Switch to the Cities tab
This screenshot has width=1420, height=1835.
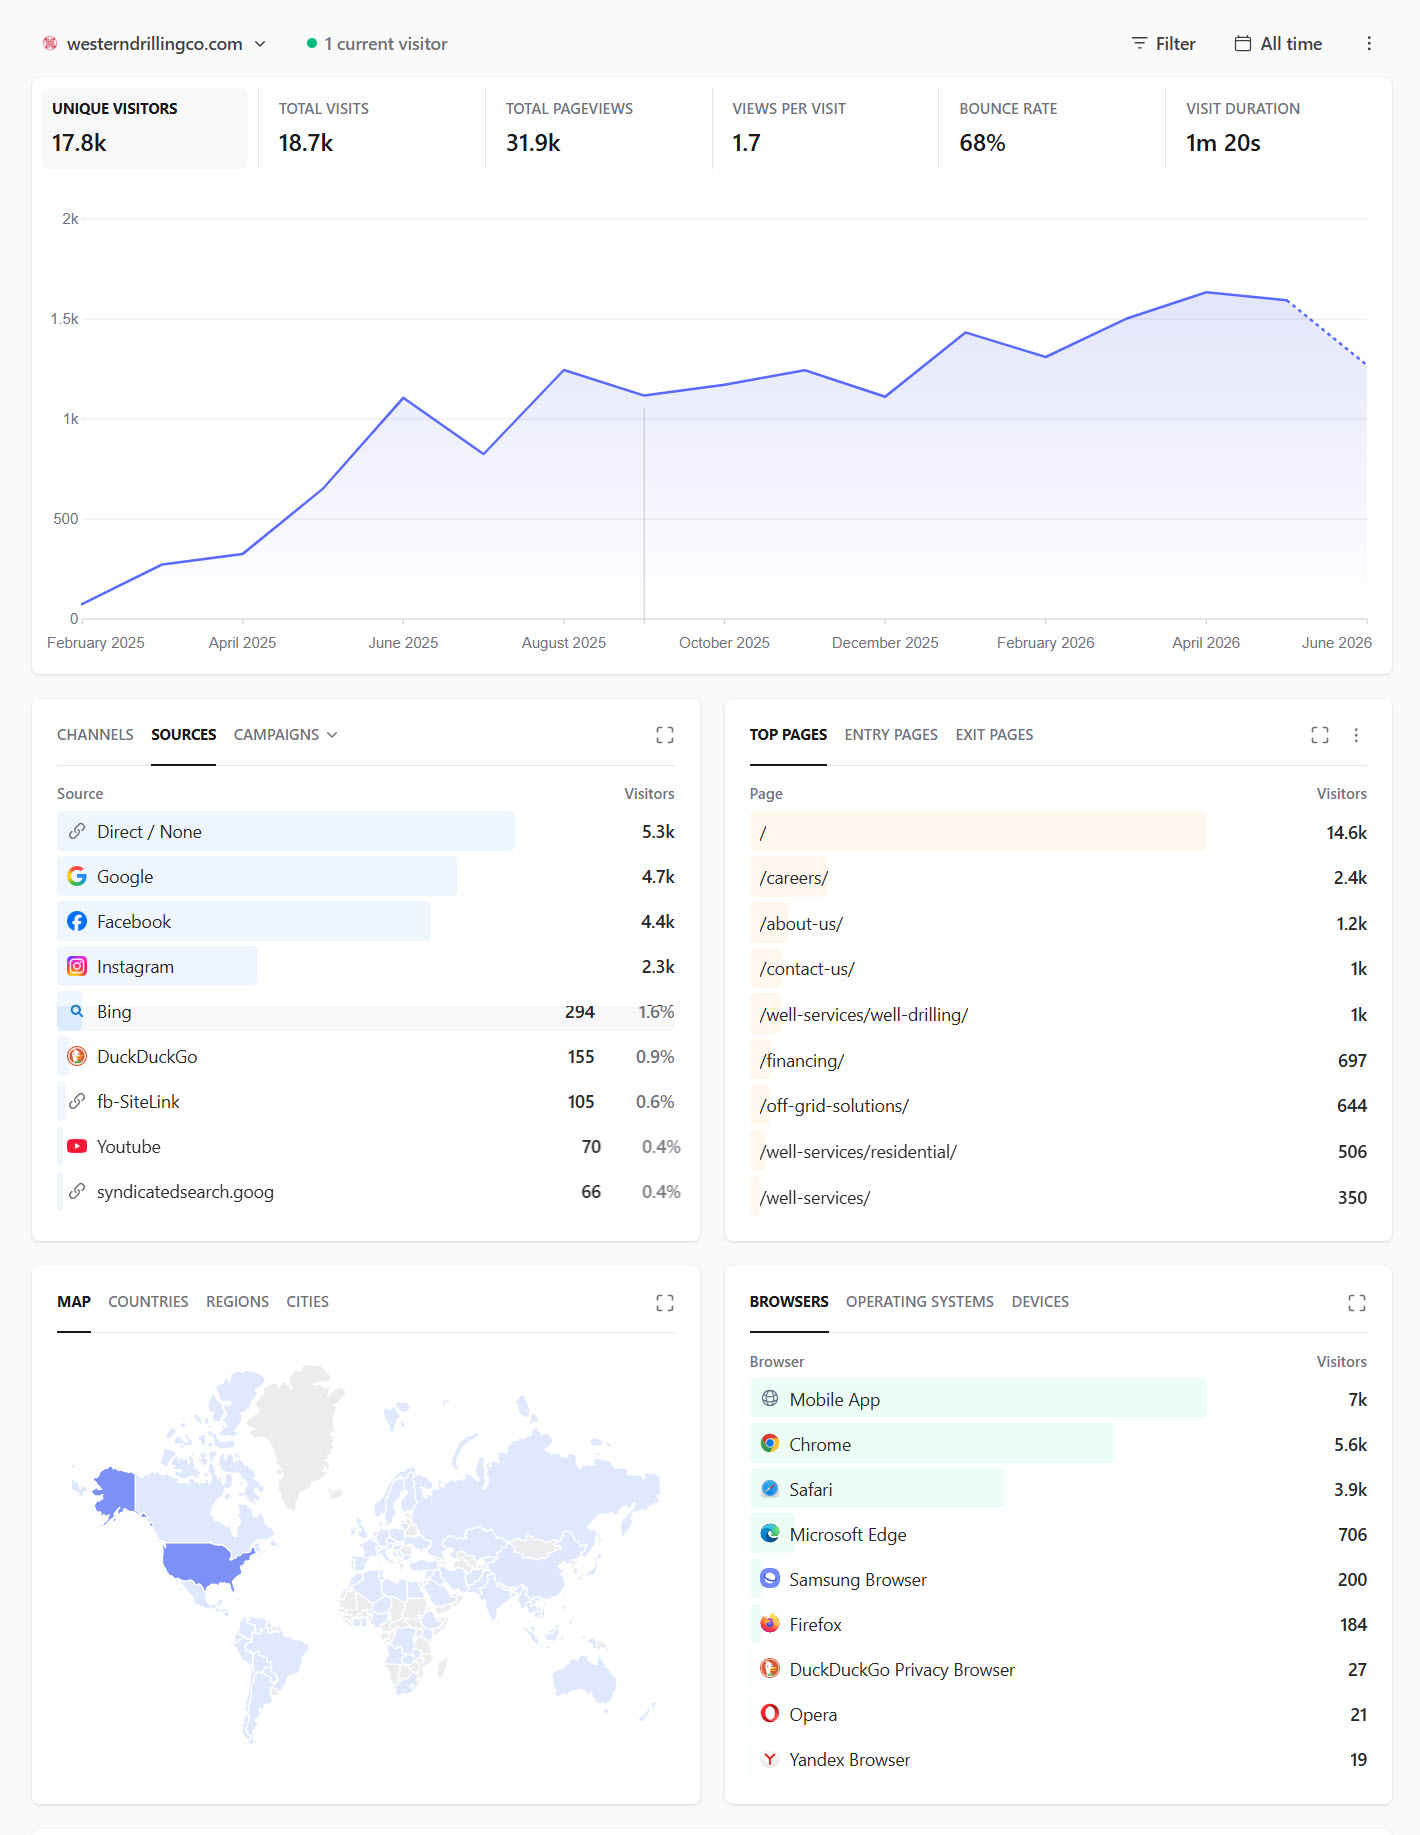click(x=307, y=1302)
